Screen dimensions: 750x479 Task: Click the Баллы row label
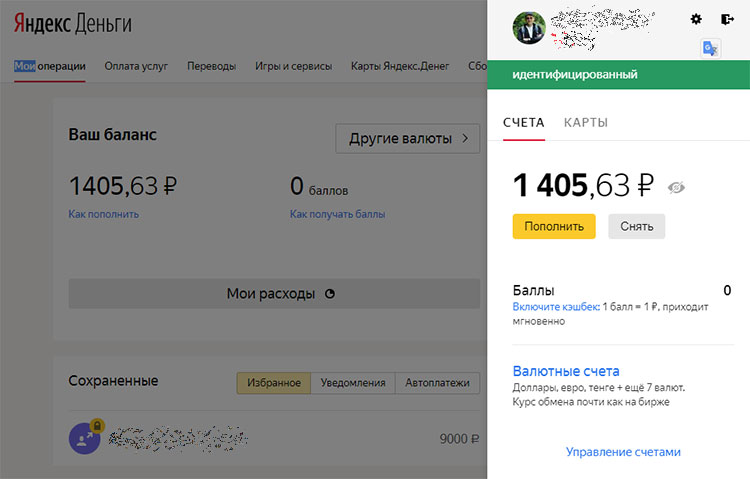(533, 290)
